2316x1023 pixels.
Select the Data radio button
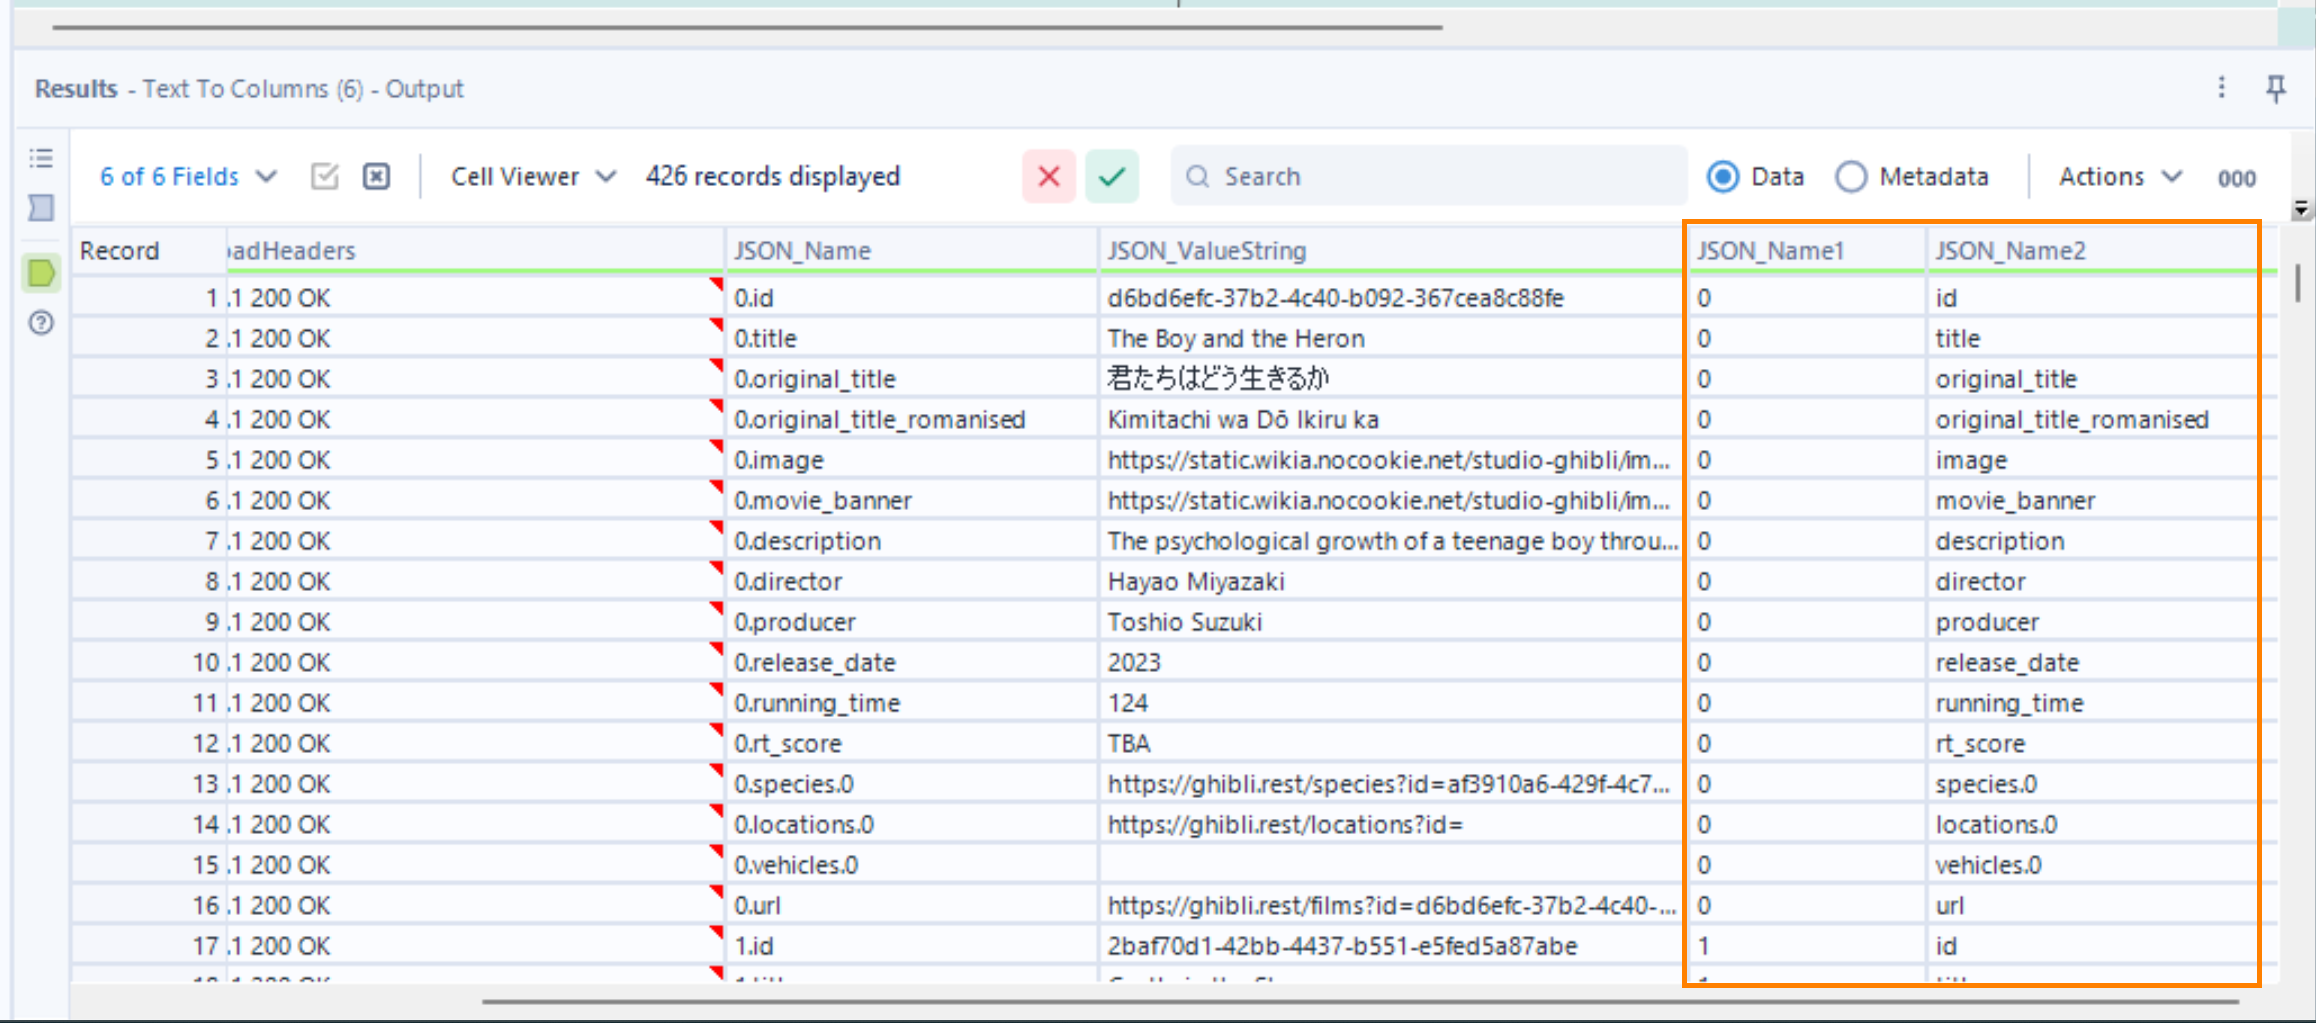pos(1722,177)
